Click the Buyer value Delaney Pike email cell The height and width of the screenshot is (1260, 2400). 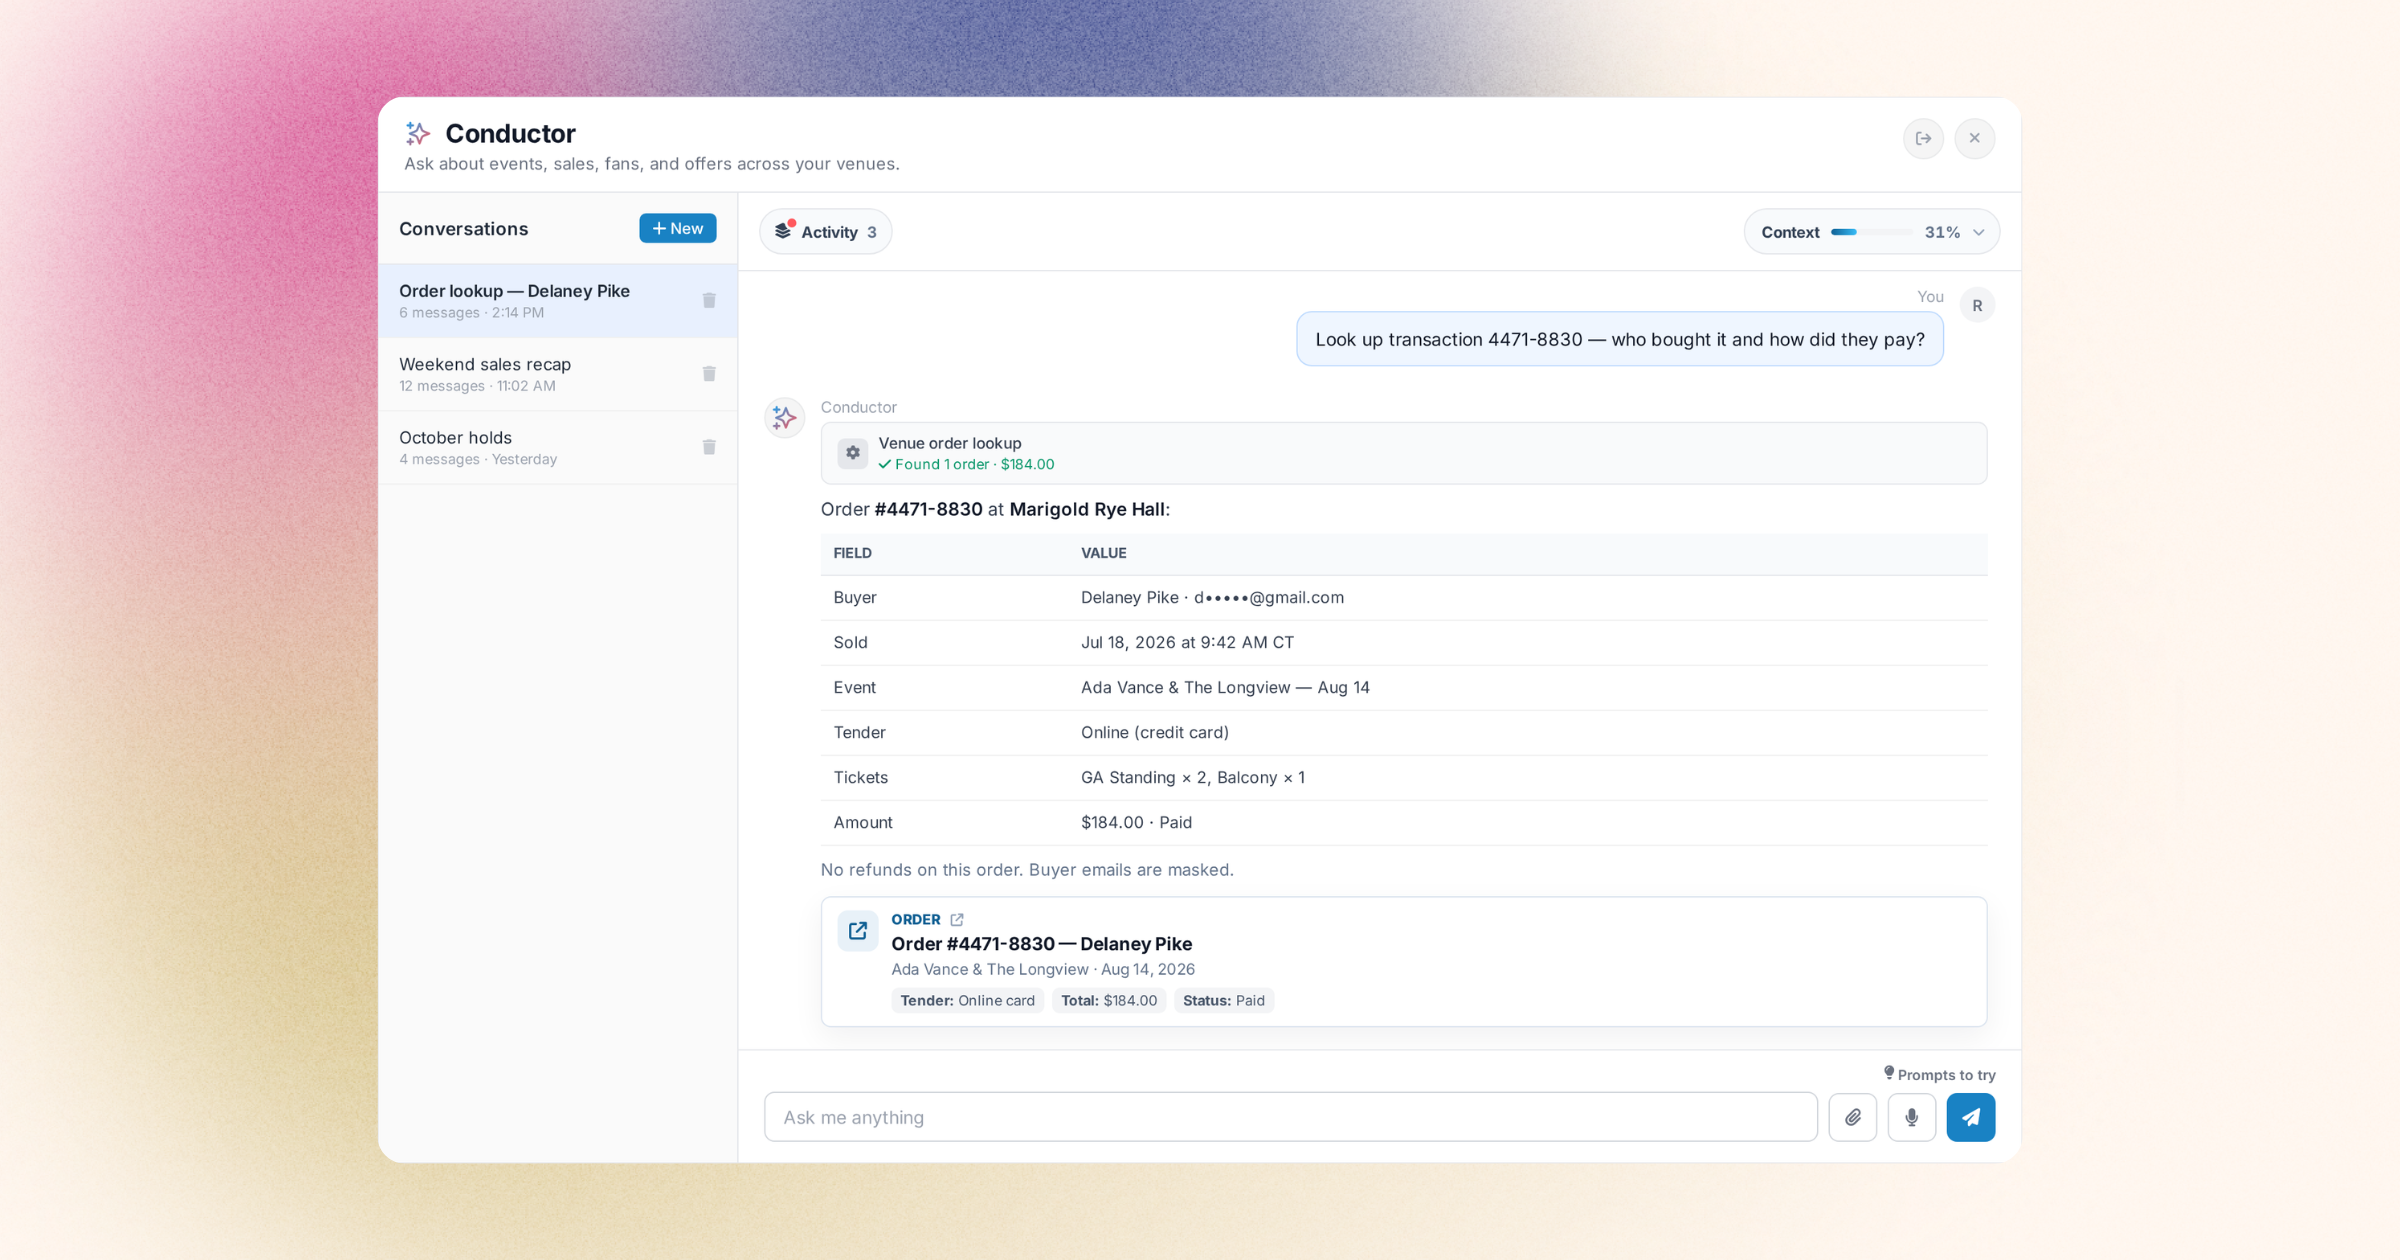pos(1212,597)
